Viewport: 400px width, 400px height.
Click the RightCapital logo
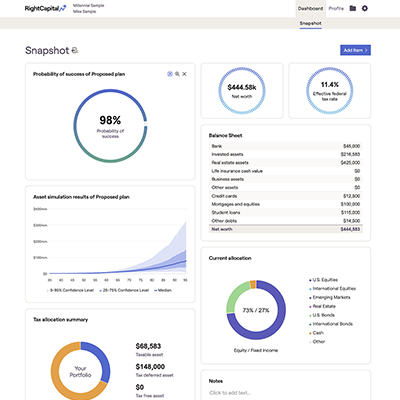pyautogui.click(x=45, y=9)
